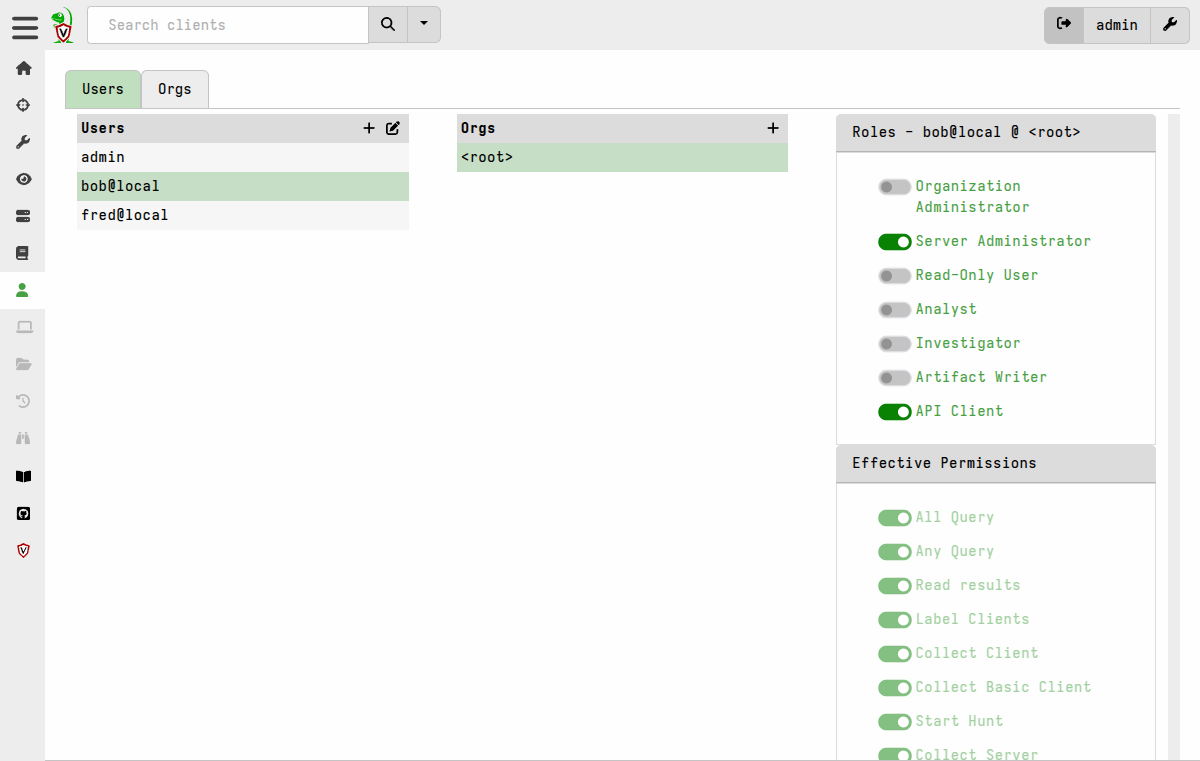Select the Hunt Manager crosshair icon
Screen dimensions: 1200x761
click(x=23, y=105)
